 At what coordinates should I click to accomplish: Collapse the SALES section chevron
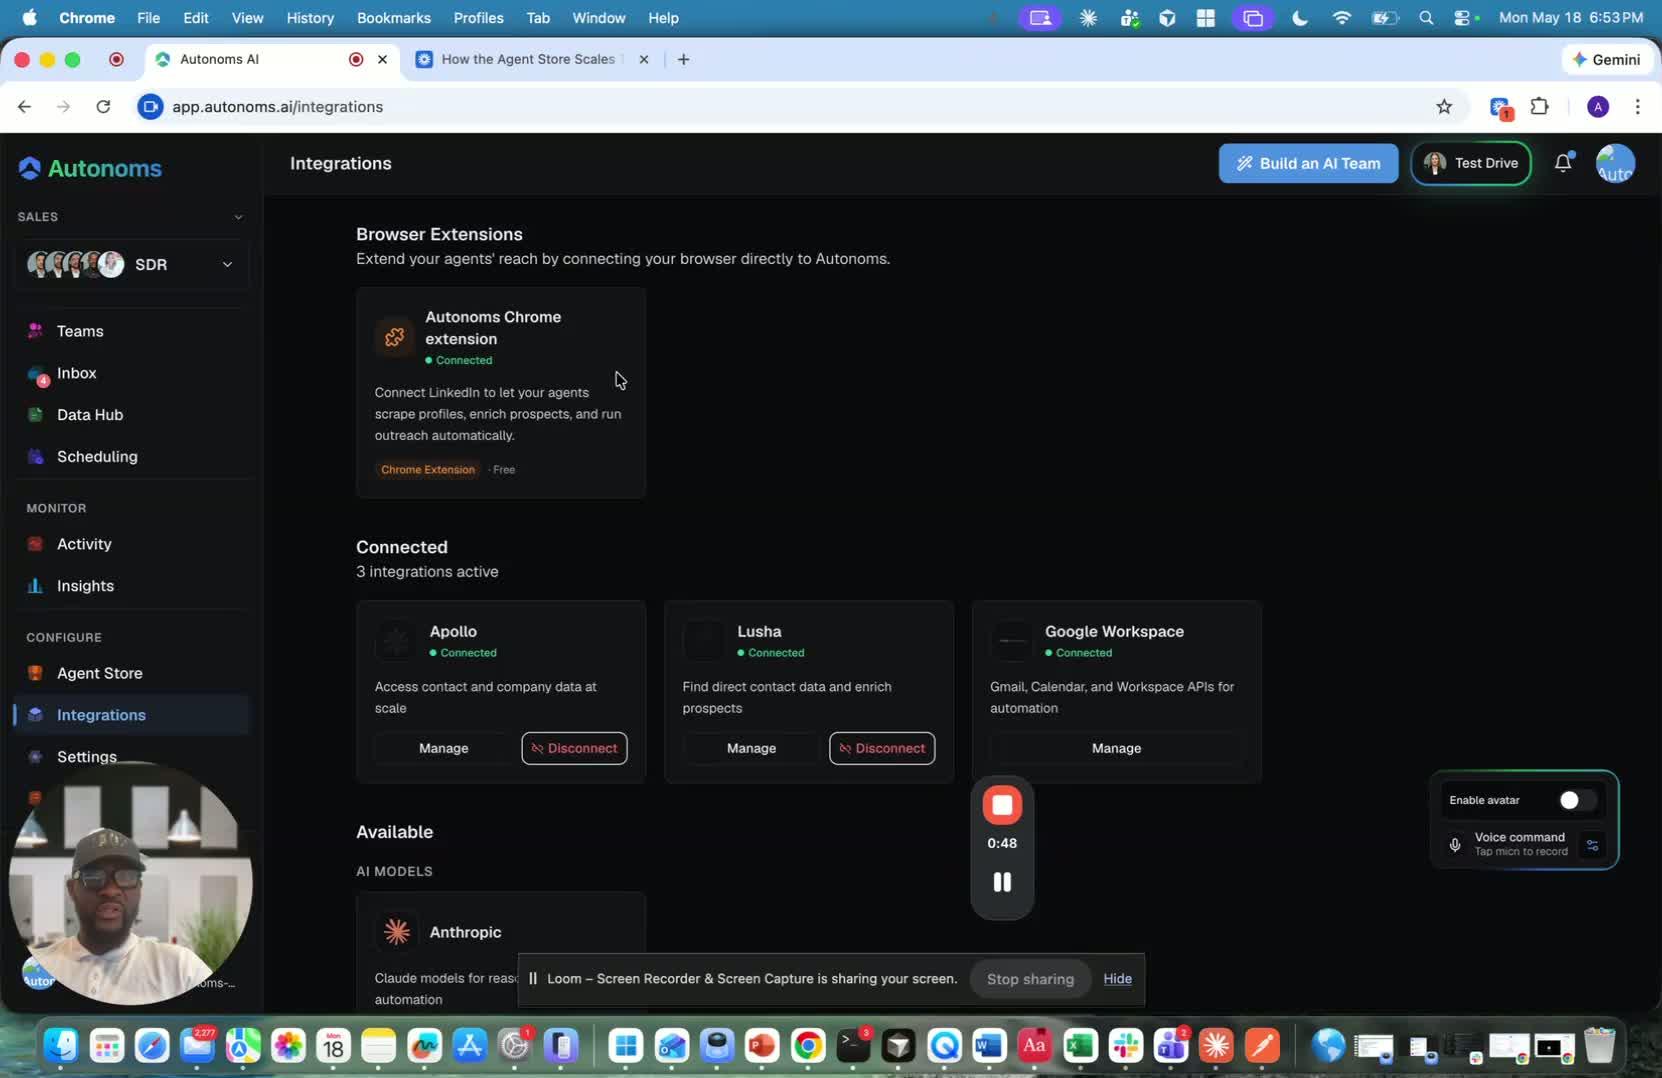pos(238,217)
